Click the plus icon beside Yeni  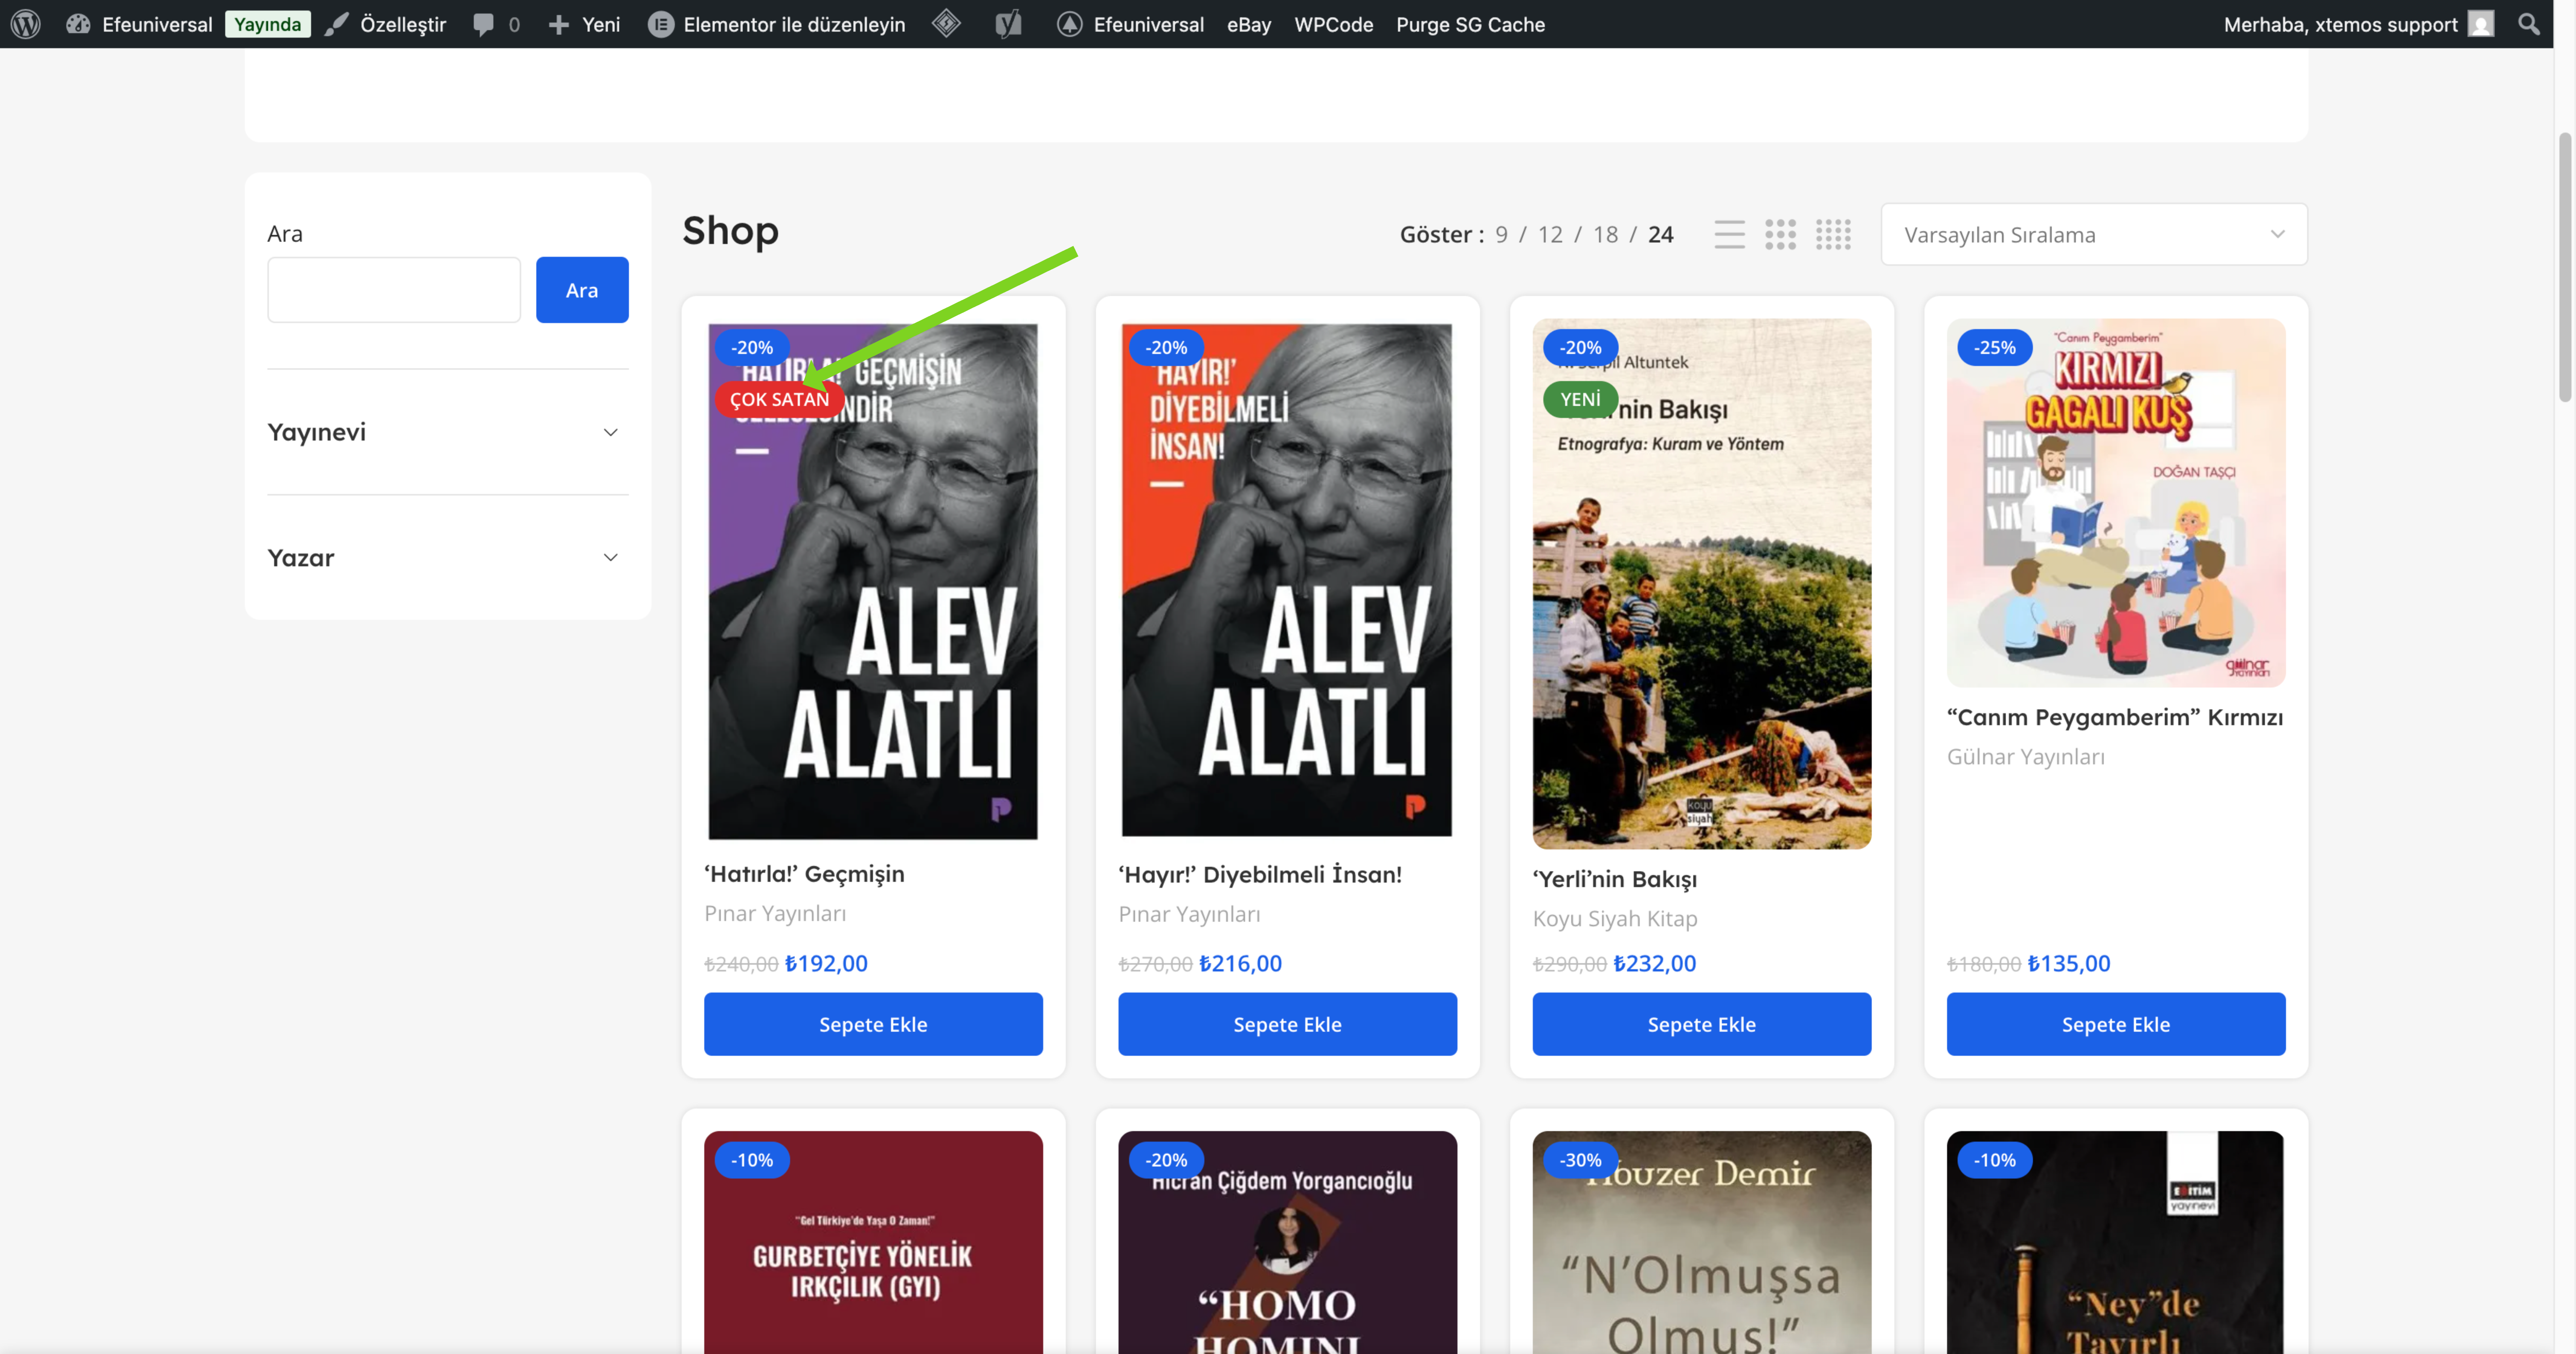559,24
